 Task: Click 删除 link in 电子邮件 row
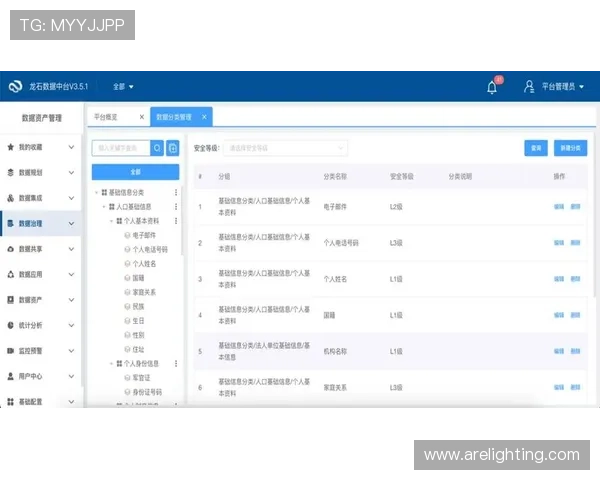(576, 207)
